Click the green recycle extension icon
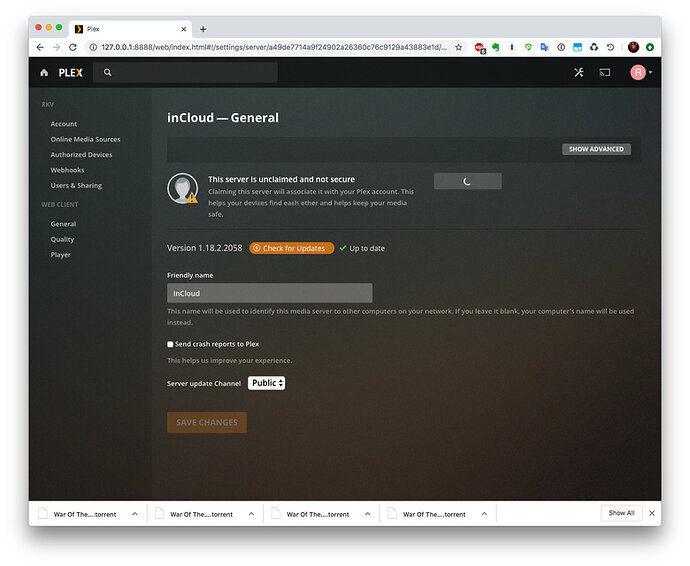Image resolution: width=690 pixels, height=566 pixels. (594, 47)
